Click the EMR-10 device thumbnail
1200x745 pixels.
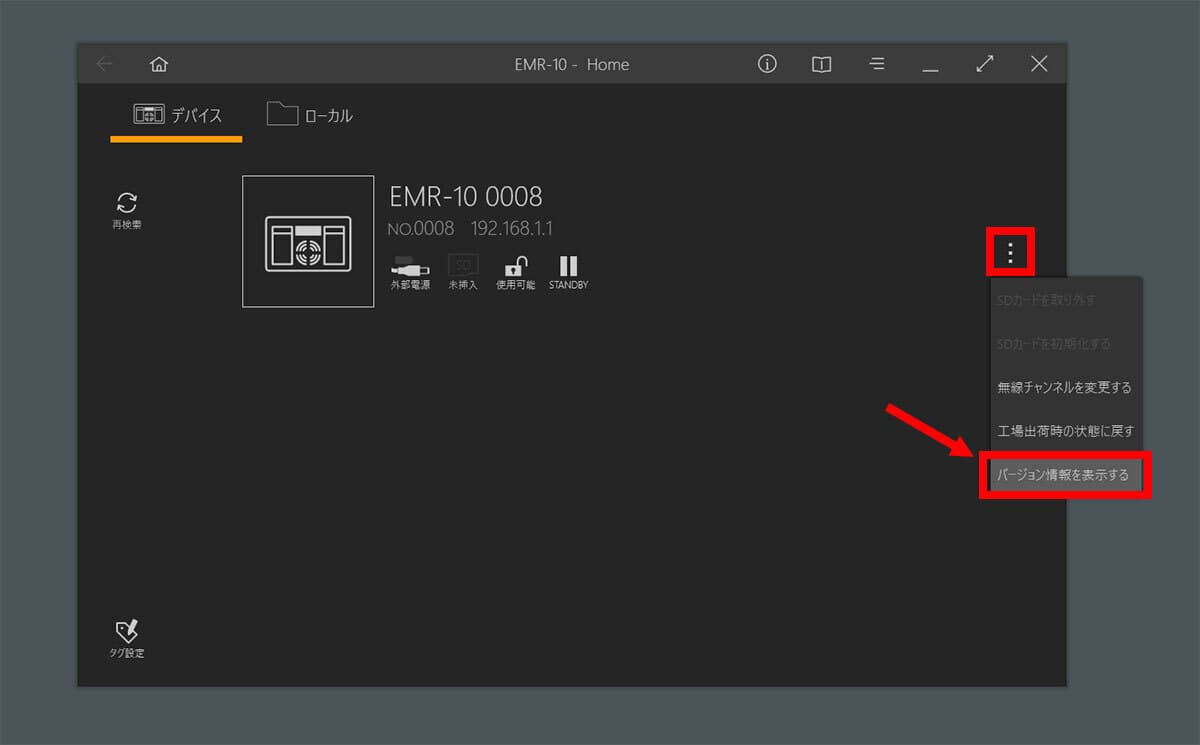point(308,241)
